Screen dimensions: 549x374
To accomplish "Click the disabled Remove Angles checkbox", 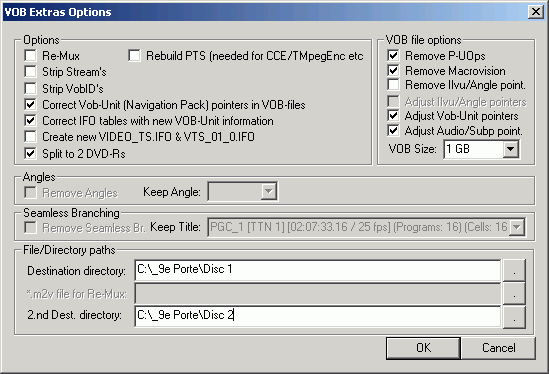I will (30, 193).
